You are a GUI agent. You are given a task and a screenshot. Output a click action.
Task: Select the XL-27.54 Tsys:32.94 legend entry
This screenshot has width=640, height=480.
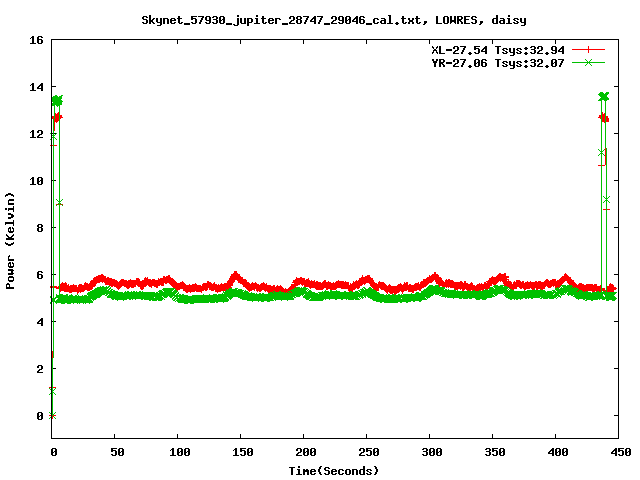(498, 50)
